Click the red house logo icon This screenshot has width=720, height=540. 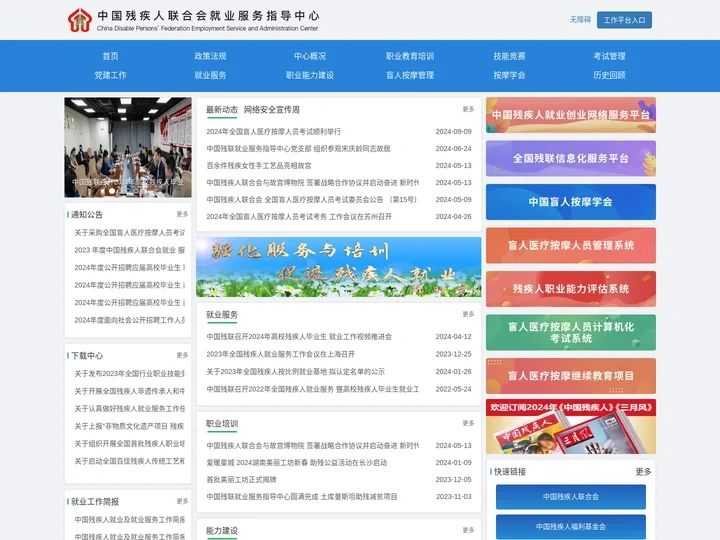coord(80,20)
